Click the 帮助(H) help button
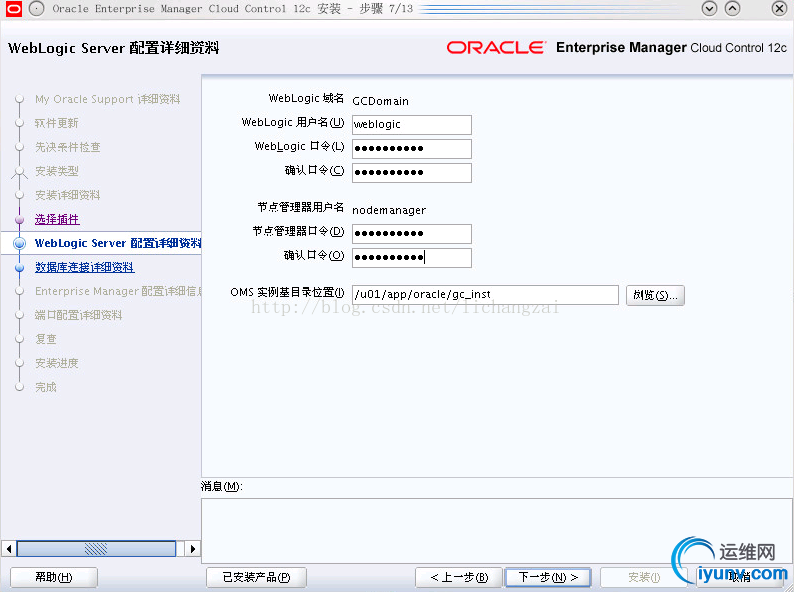The width and height of the screenshot is (794, 592). [x=54, y=577]
